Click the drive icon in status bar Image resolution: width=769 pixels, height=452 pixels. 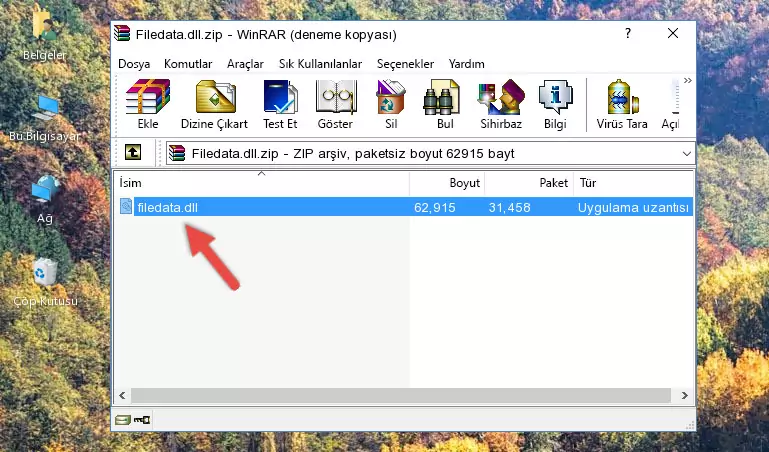coord(123,420)
